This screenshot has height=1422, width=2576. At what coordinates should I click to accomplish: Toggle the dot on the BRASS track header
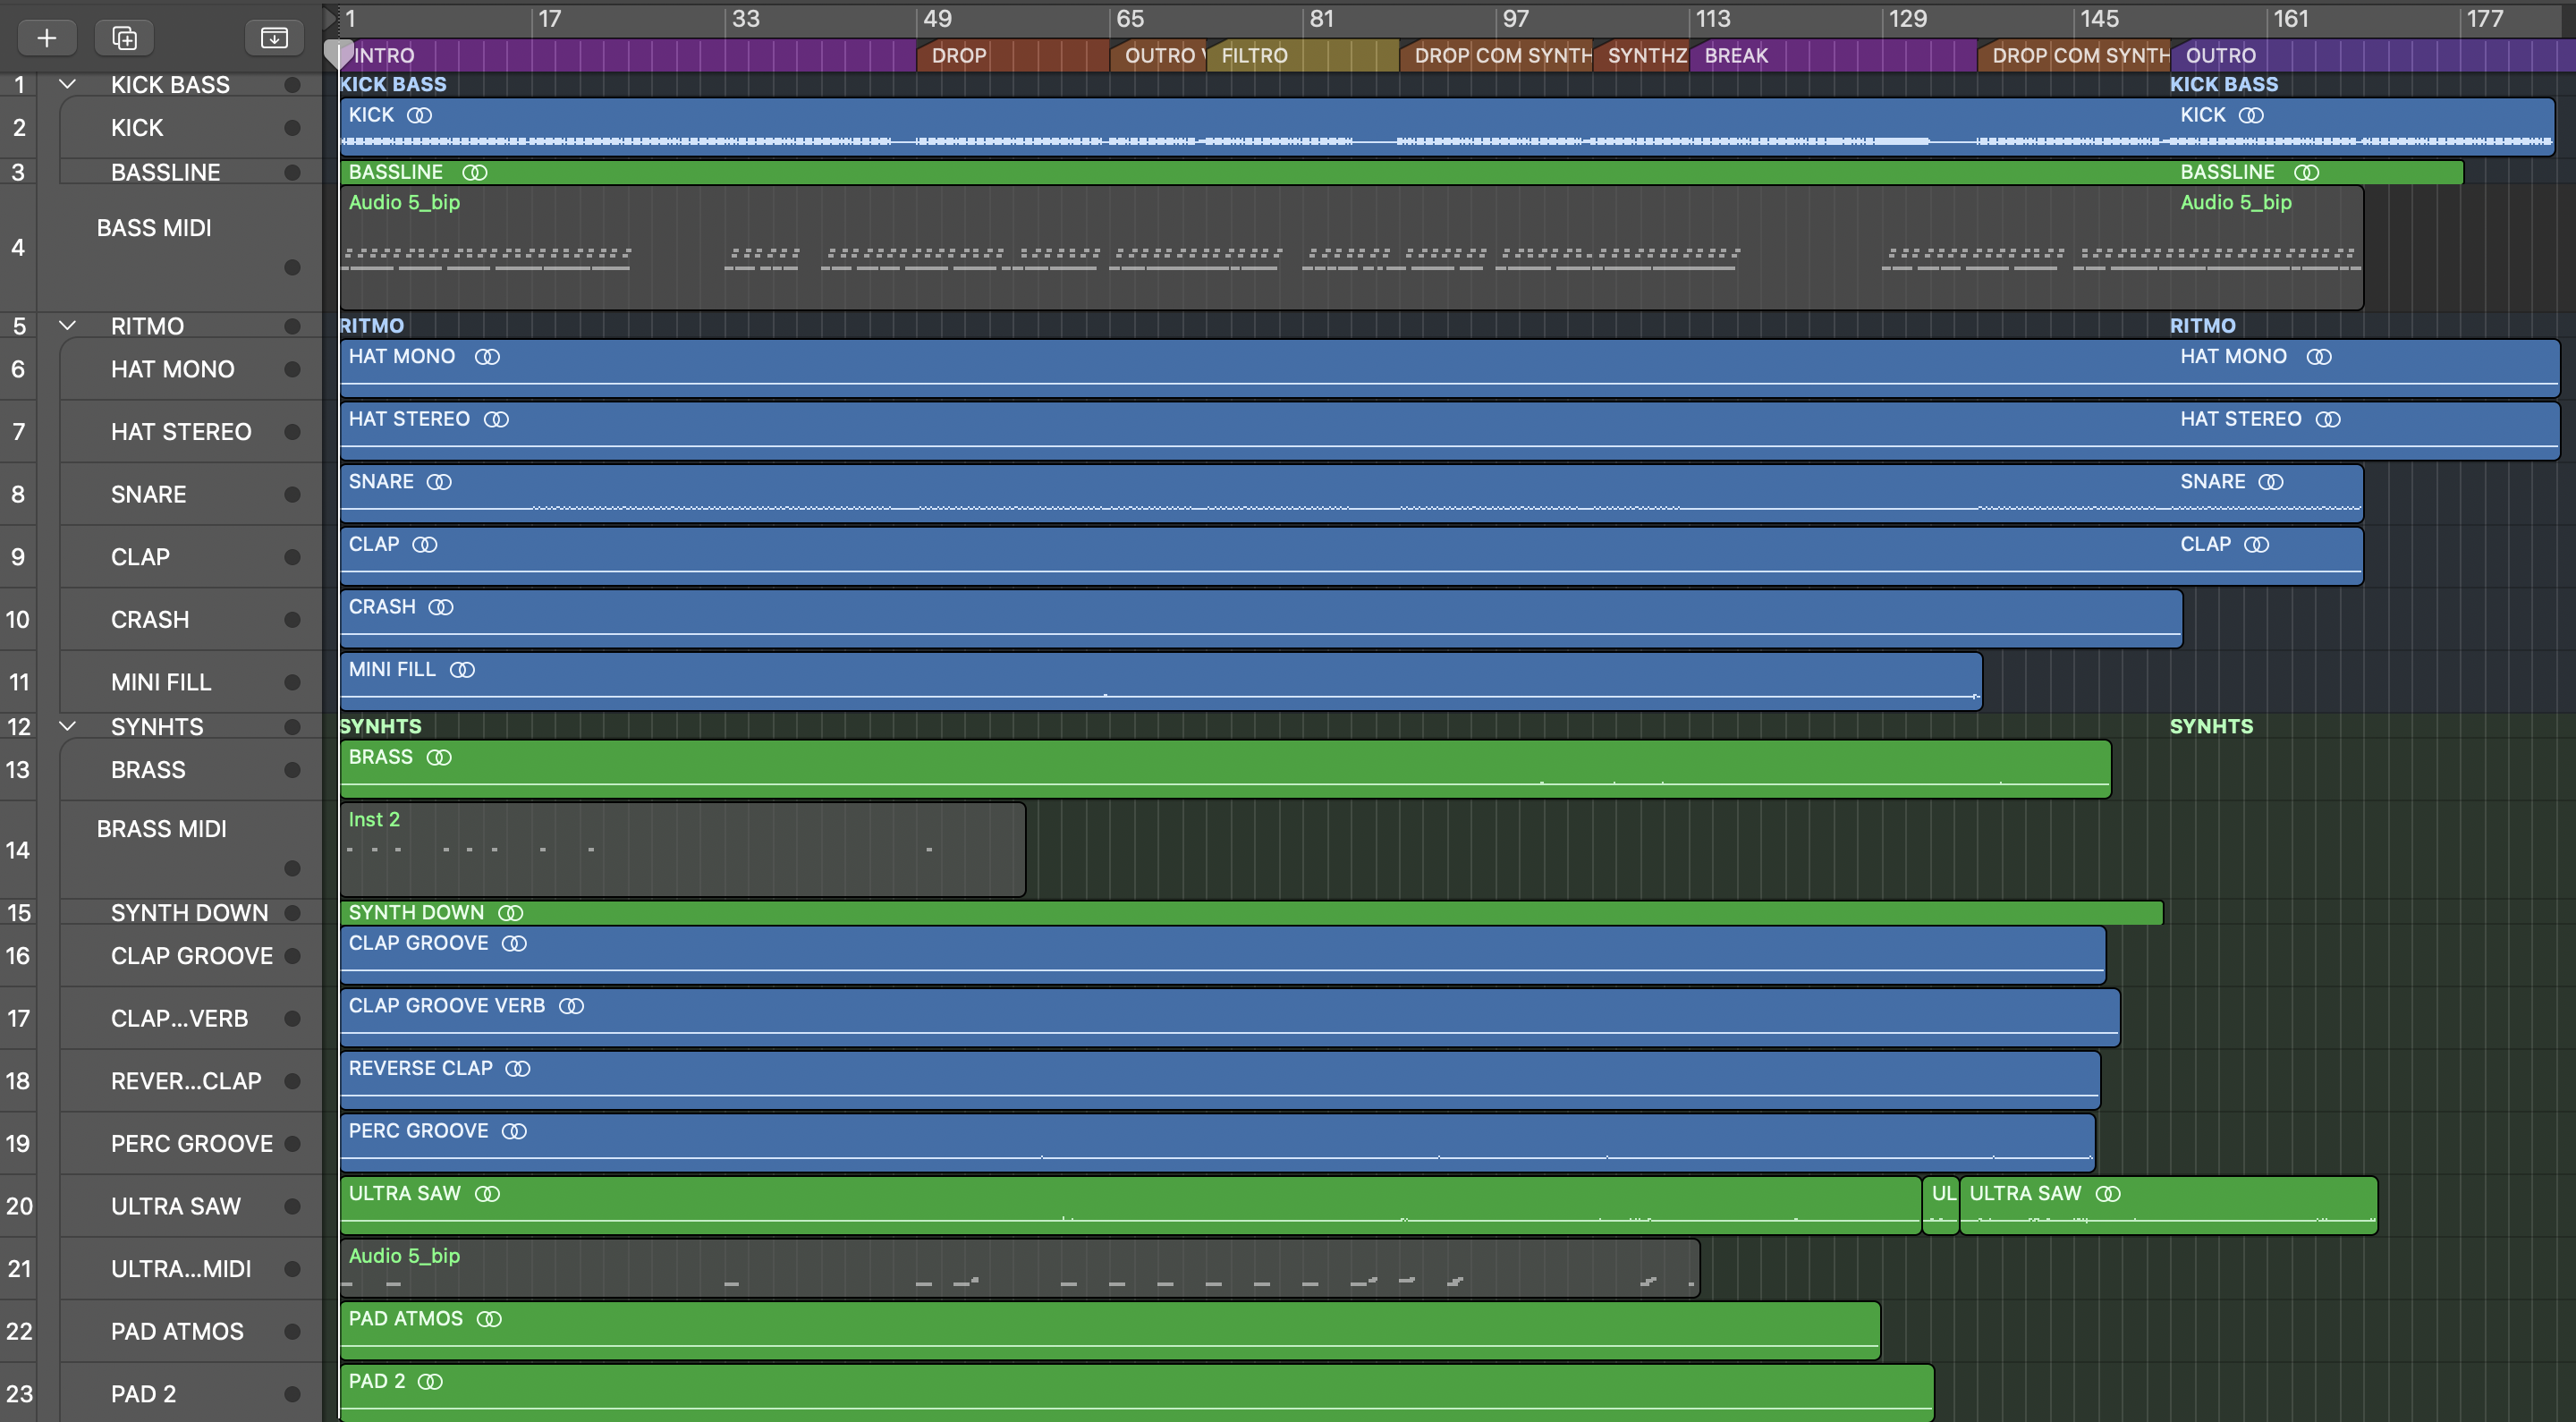click(292, 770)
